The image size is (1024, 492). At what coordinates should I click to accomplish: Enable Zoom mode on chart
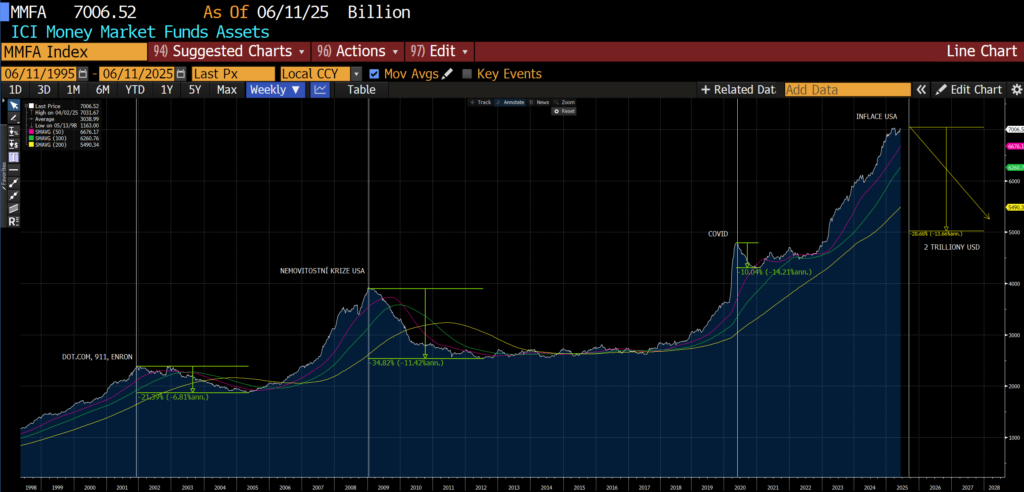click(x=564, y=102)
